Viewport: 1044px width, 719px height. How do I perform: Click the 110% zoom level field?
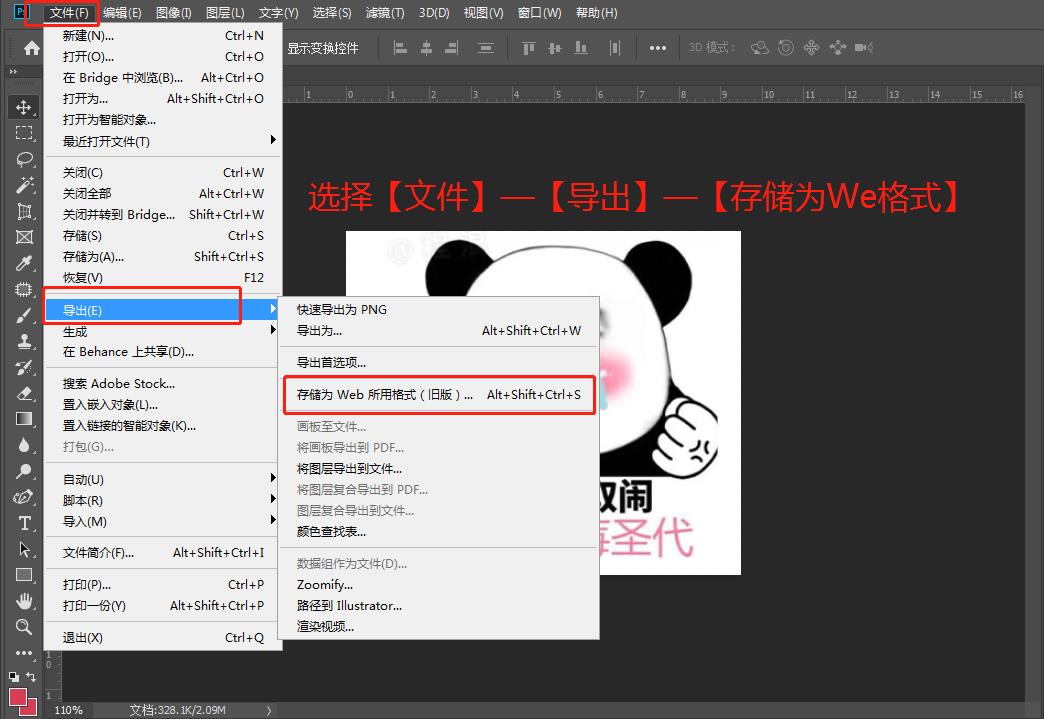pos(68,710)
